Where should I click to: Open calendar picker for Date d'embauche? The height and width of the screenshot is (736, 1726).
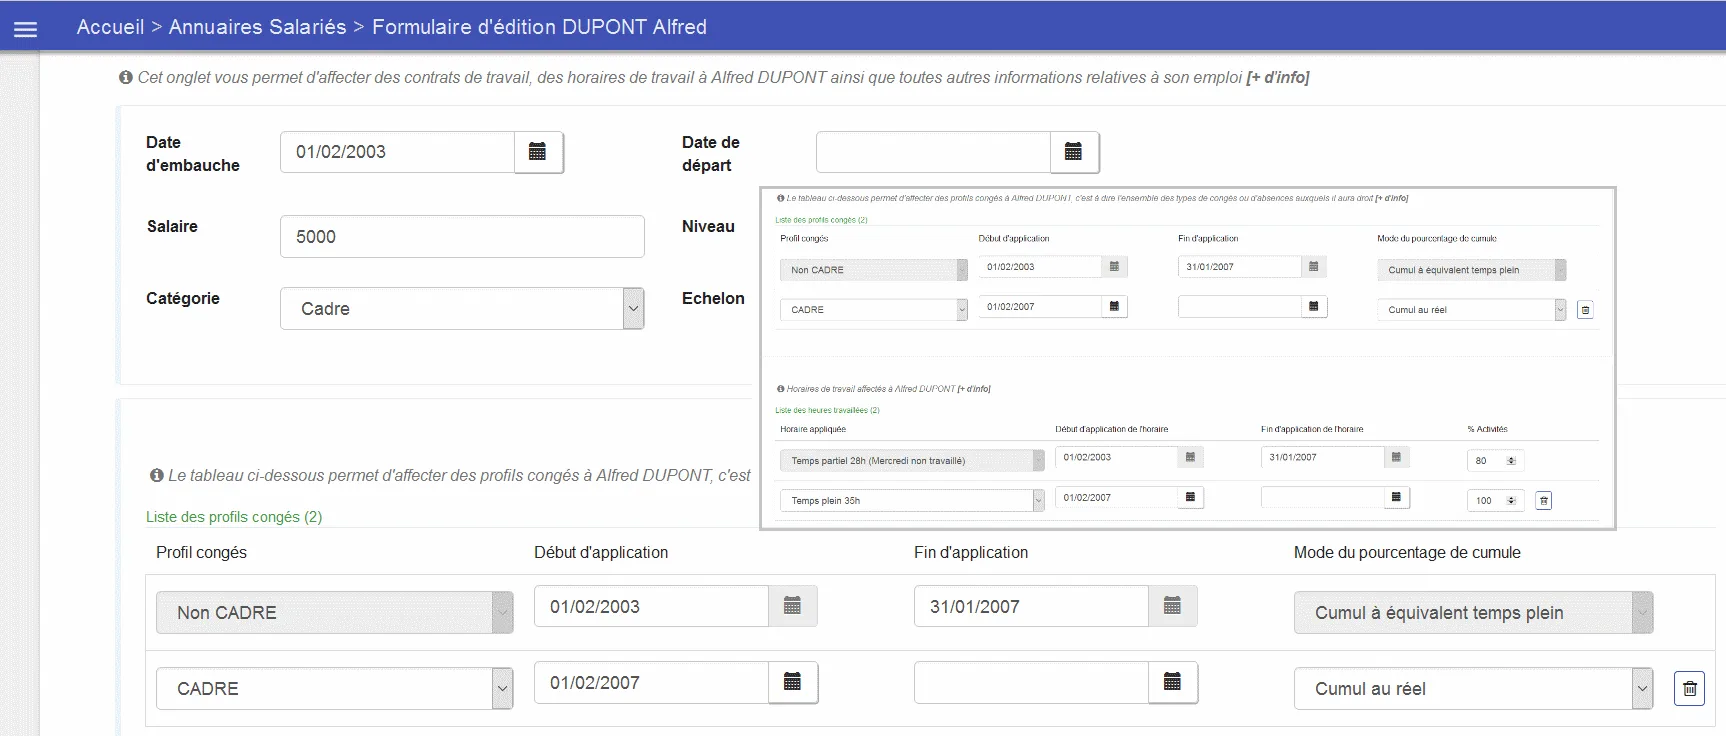click(538, 152)
